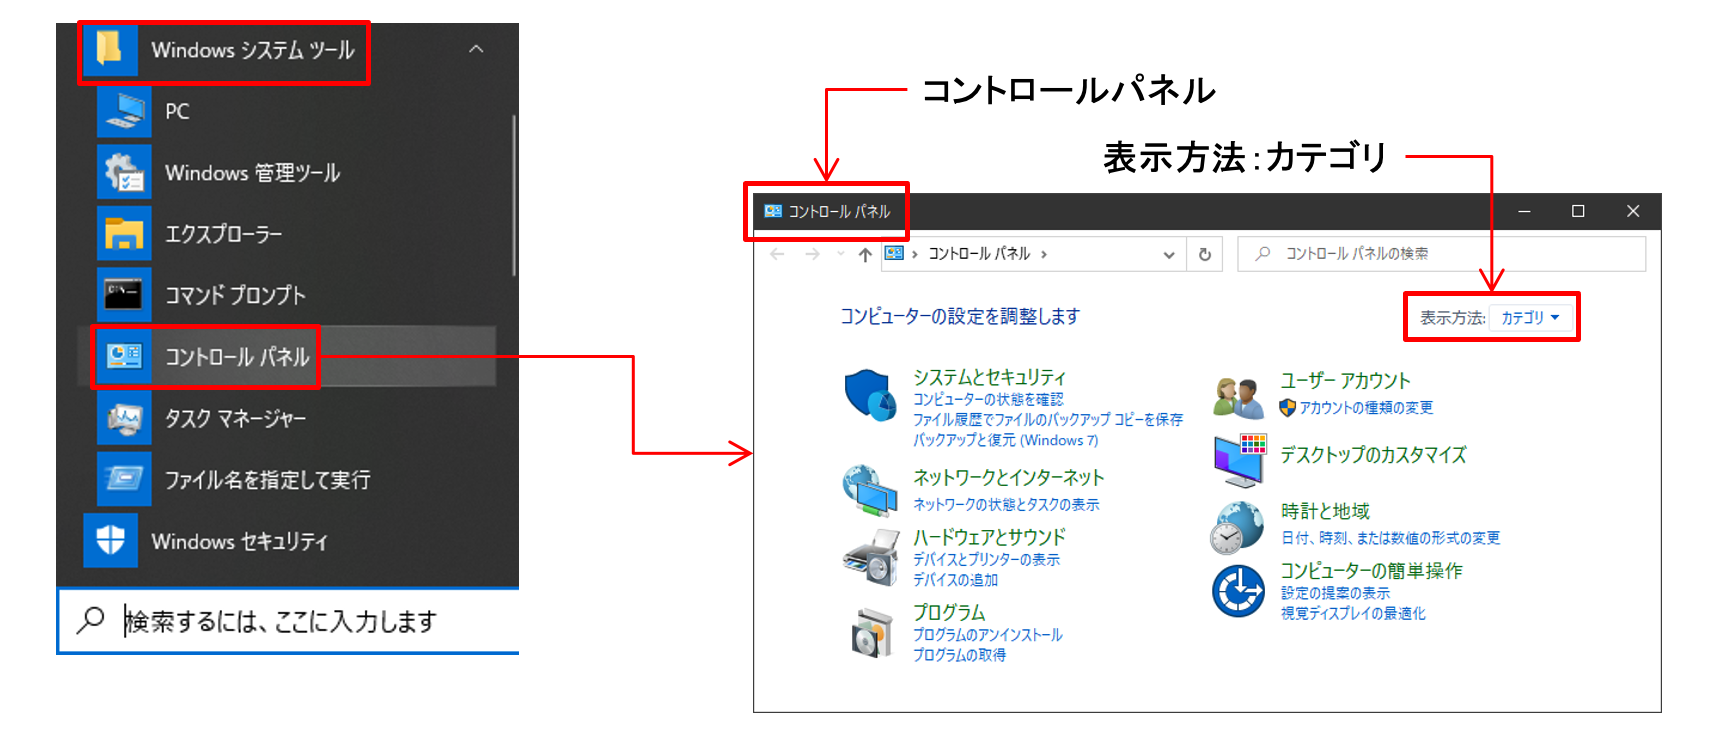
Task: Expand the breadcrumb chevron after コントロール パネル
Action: click(x=1044, y=254)
